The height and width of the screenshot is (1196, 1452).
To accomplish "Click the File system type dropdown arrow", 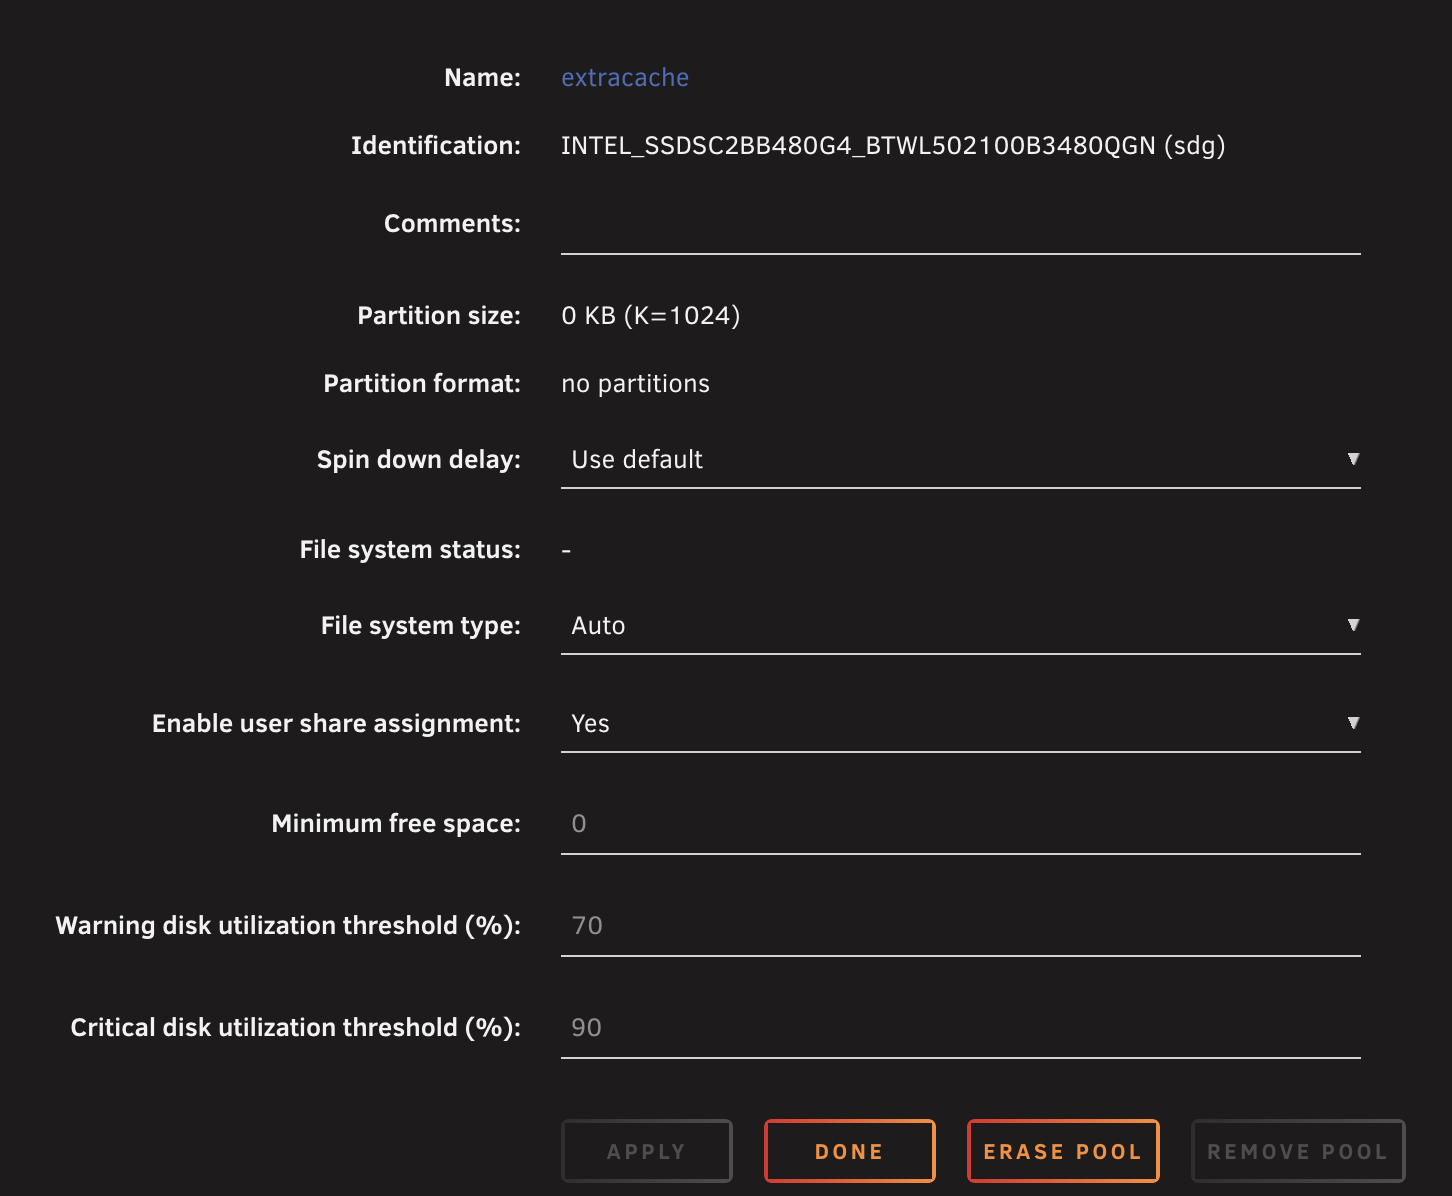I will [x=1353, y=625].
